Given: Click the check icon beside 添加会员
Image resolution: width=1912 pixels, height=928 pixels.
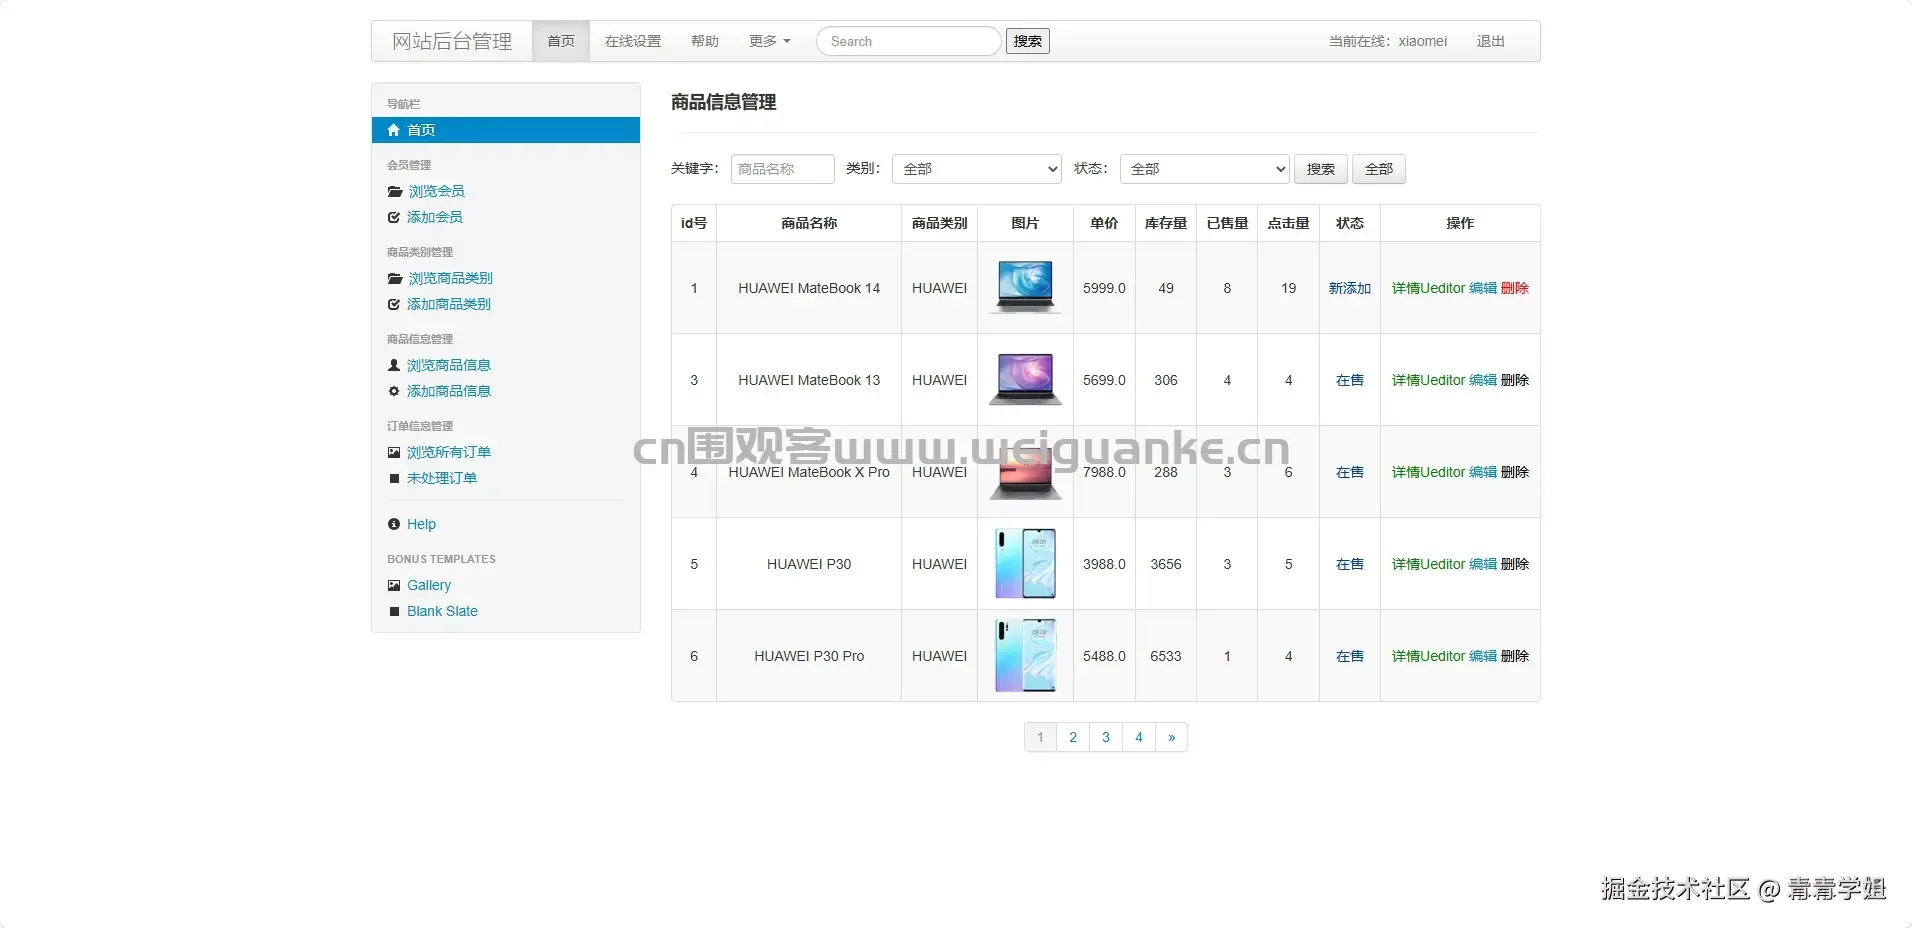Looking at the screenshot, I should [394, 217].
